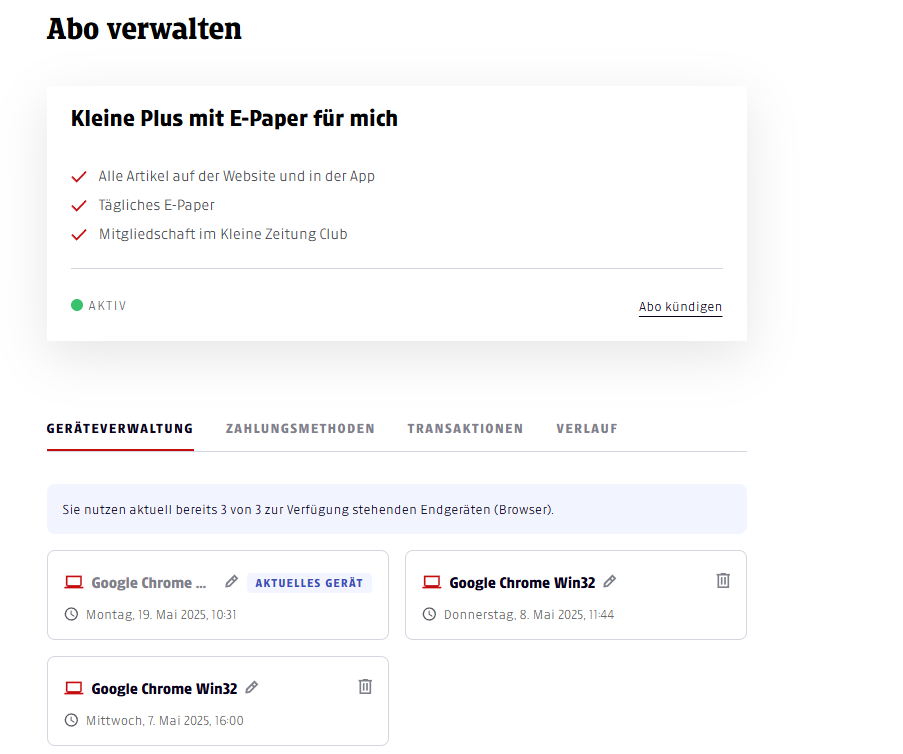Click date text Montag, 19. Mai 2025, 10:31
903x754 pixels.
(x=161, y=615)
